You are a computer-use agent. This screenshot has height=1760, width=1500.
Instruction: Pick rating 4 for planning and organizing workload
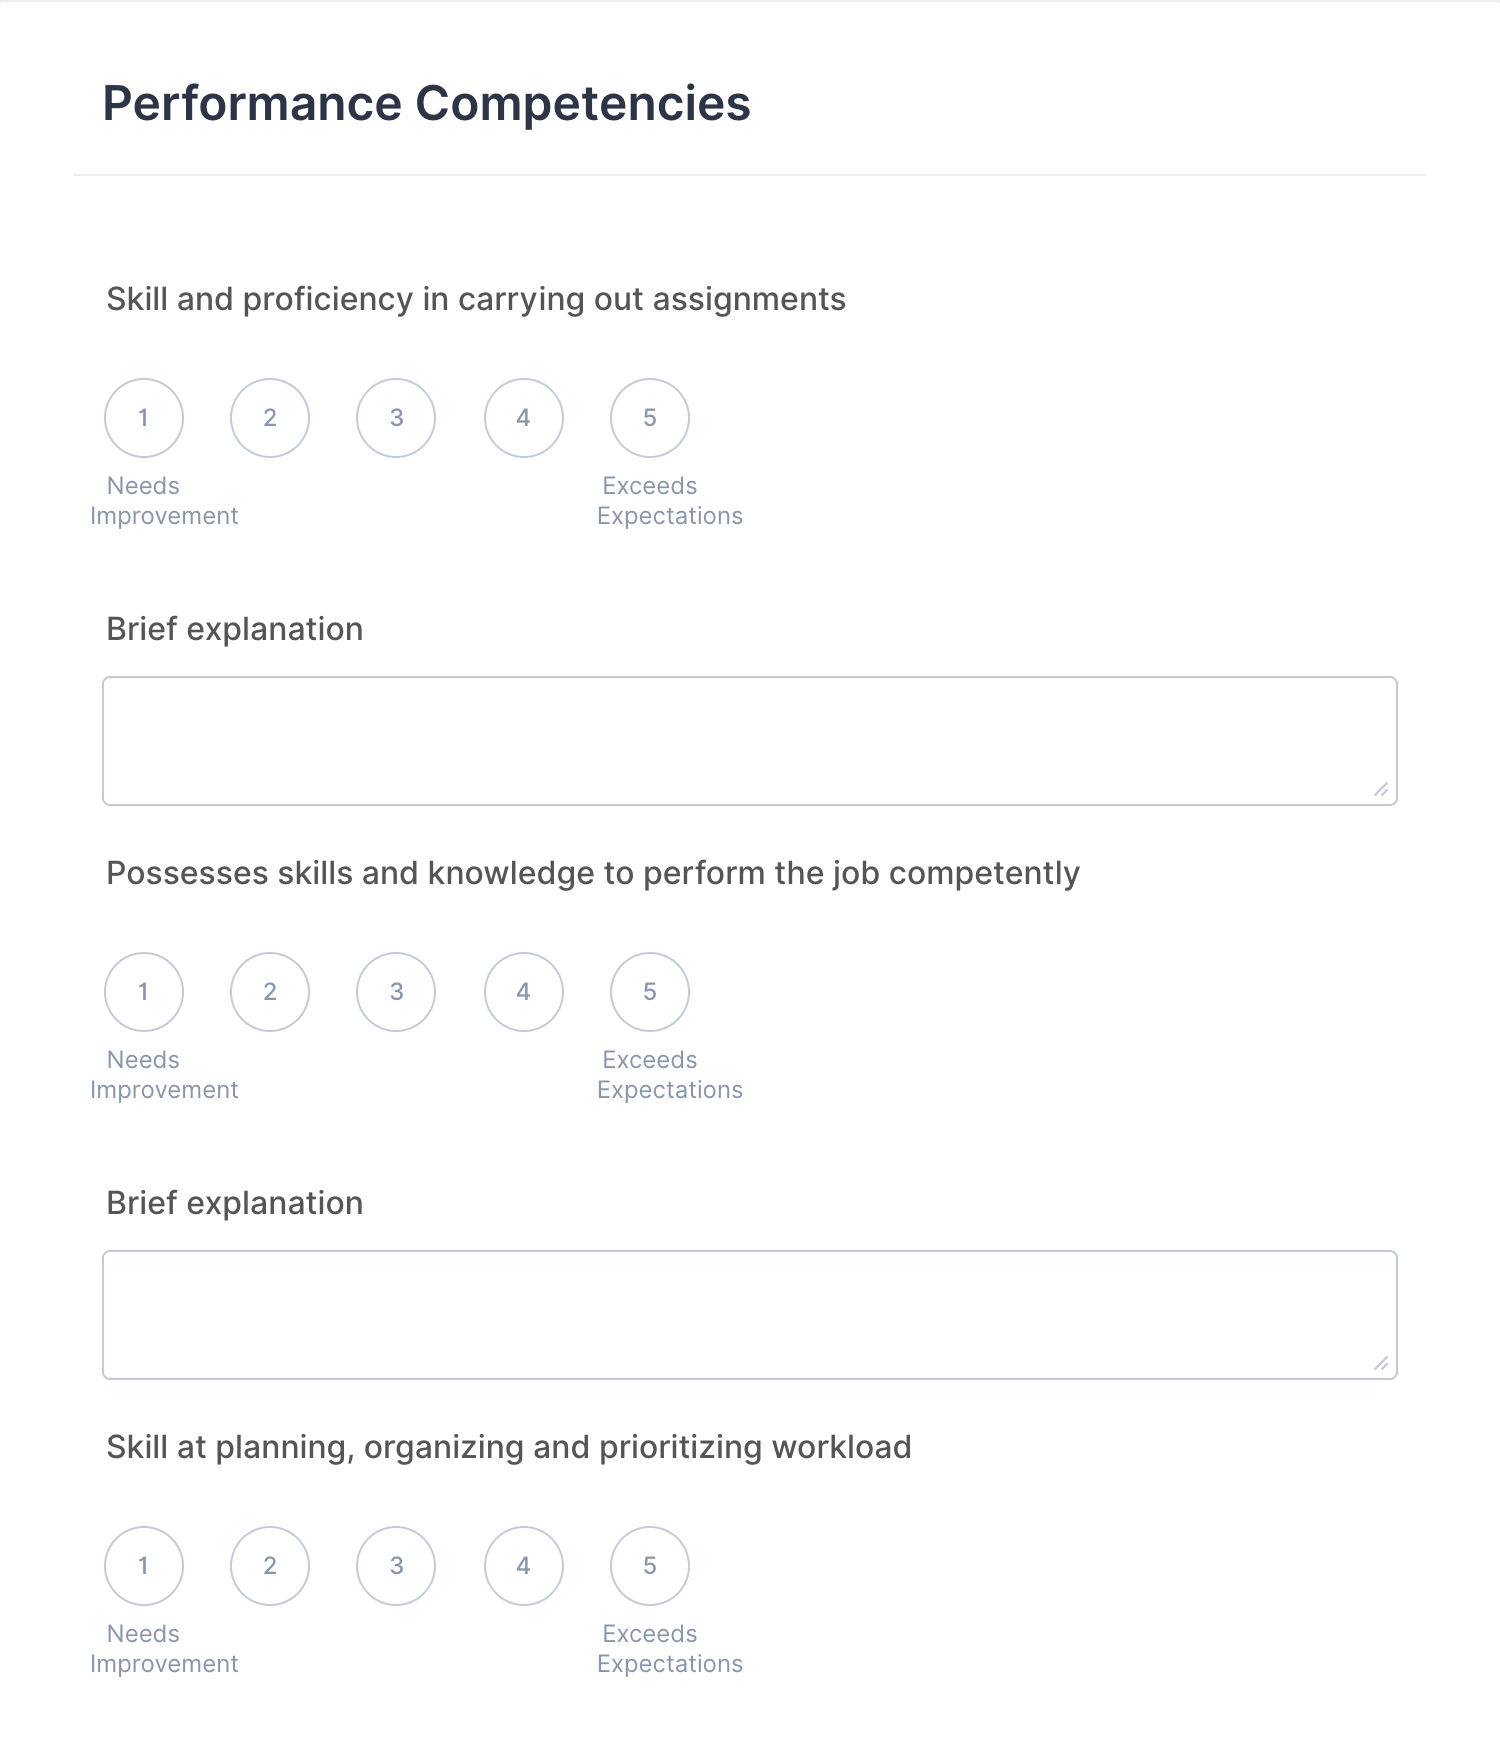[x=524, y=1566]
